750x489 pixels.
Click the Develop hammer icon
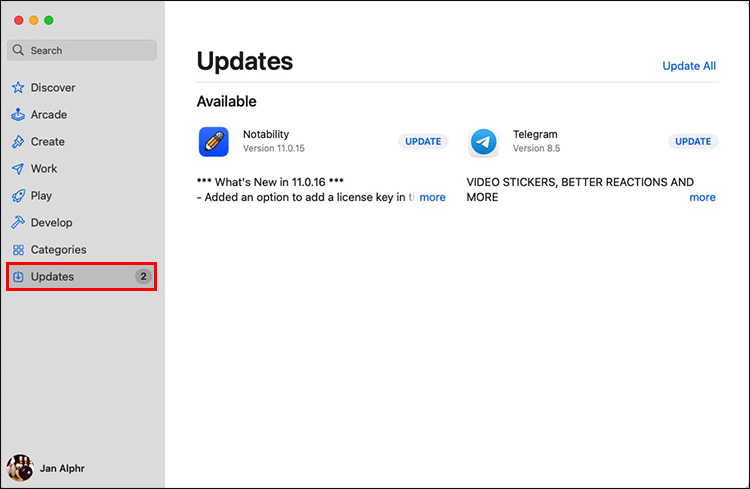[x=18, y=222]
